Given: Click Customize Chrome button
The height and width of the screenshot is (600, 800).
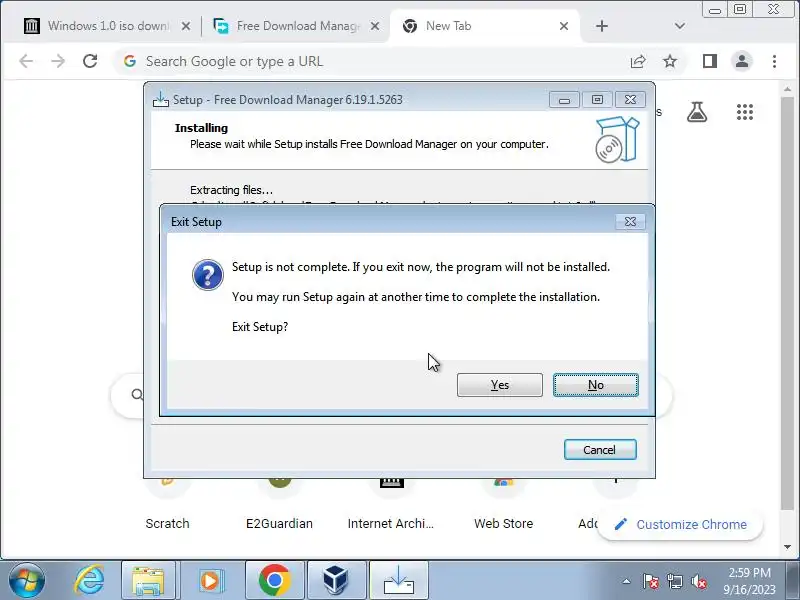Looking at the screenshot, I should pyautogui.click(x=681, y=524).
